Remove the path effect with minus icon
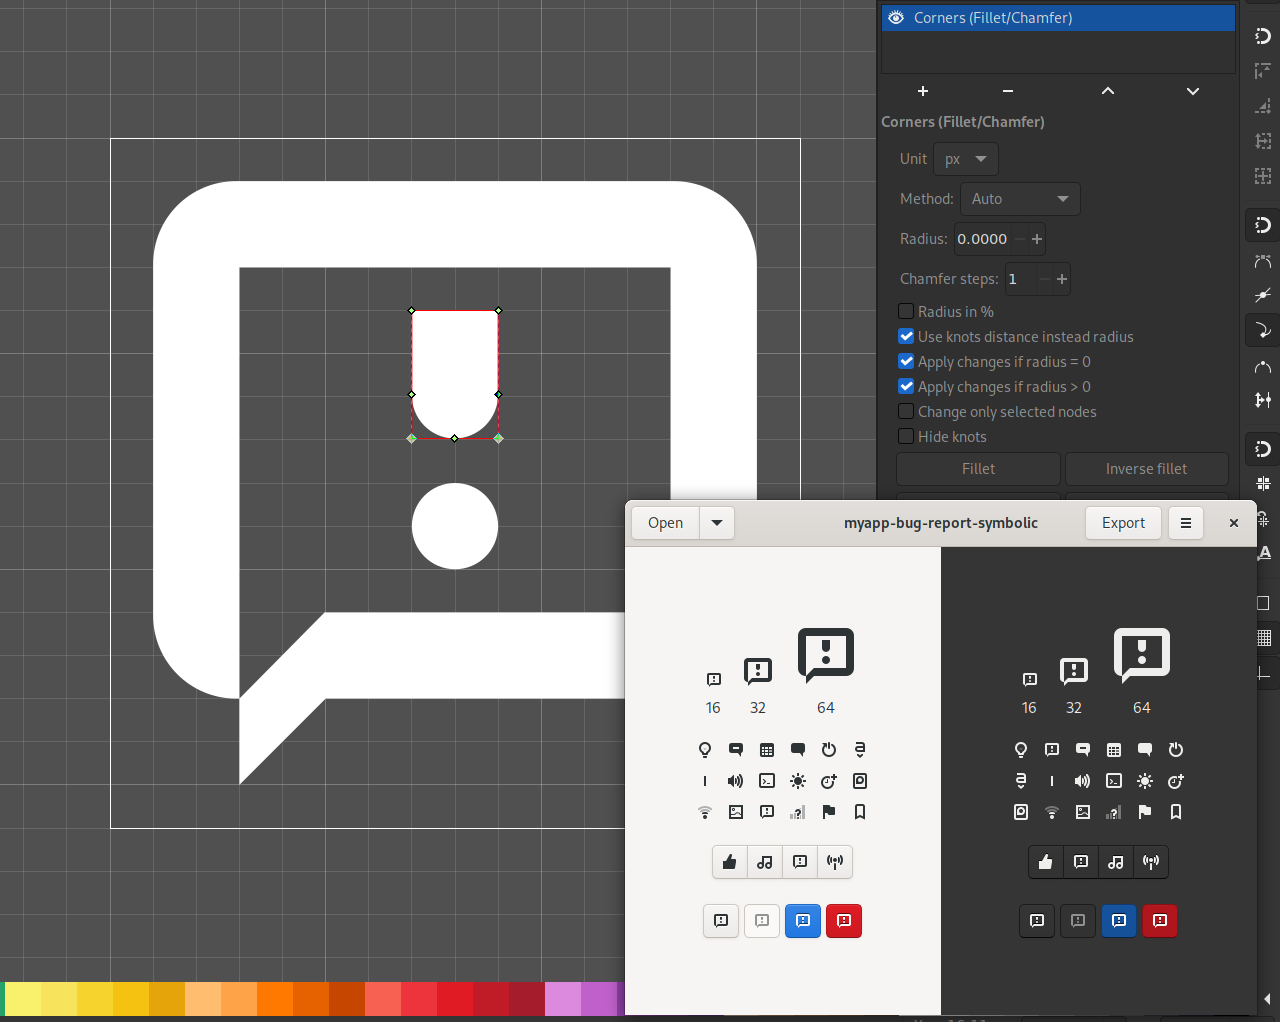 (x=1008, y=91)
